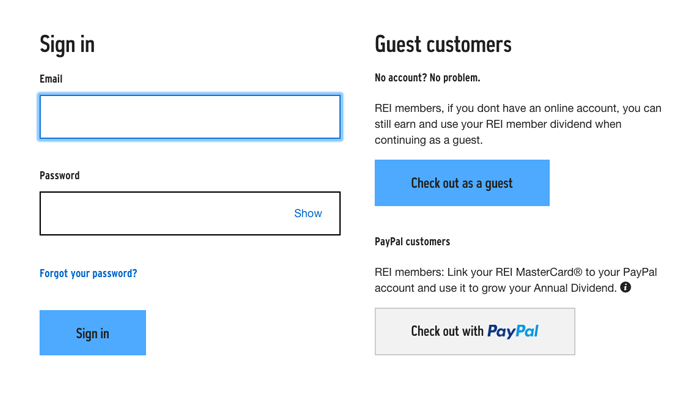Select Check out as a guest
The image size is (700, 400).
click(462, 183)
